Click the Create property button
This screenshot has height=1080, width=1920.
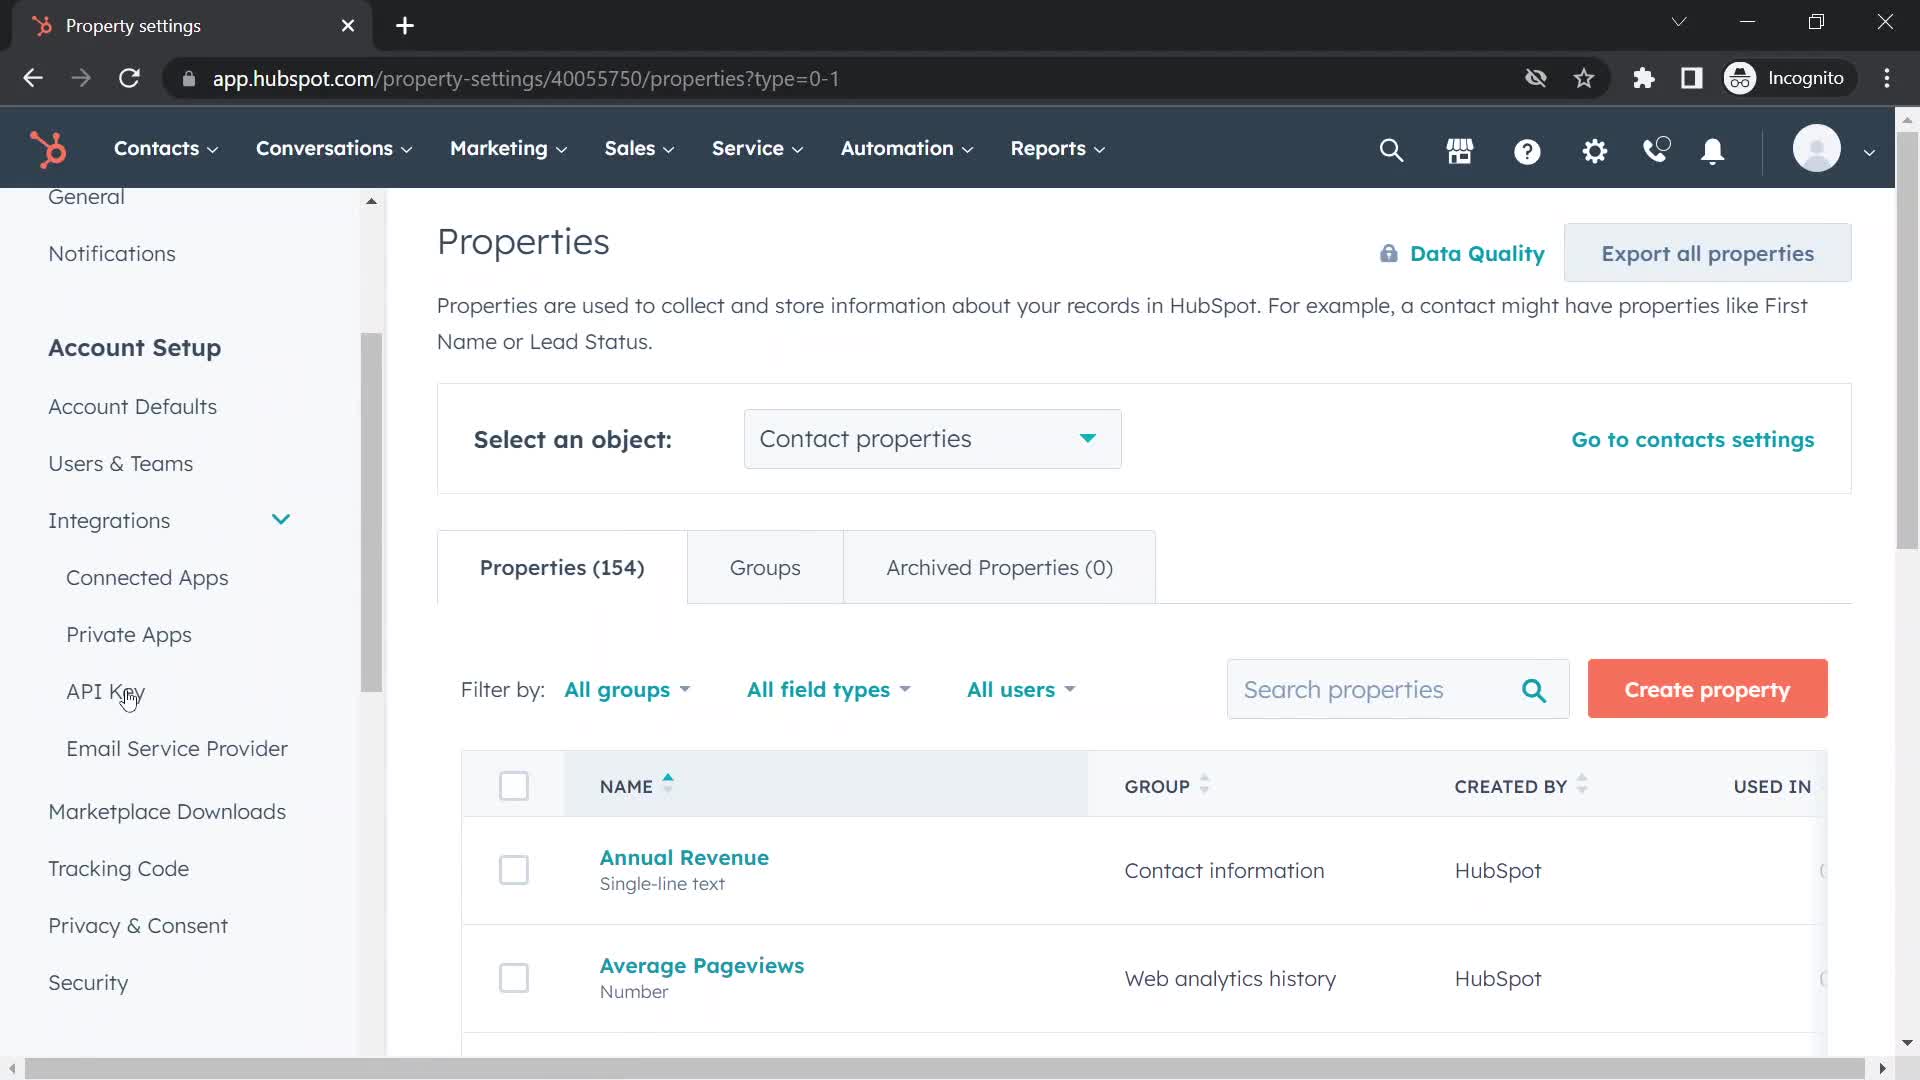pos(1708,688)
